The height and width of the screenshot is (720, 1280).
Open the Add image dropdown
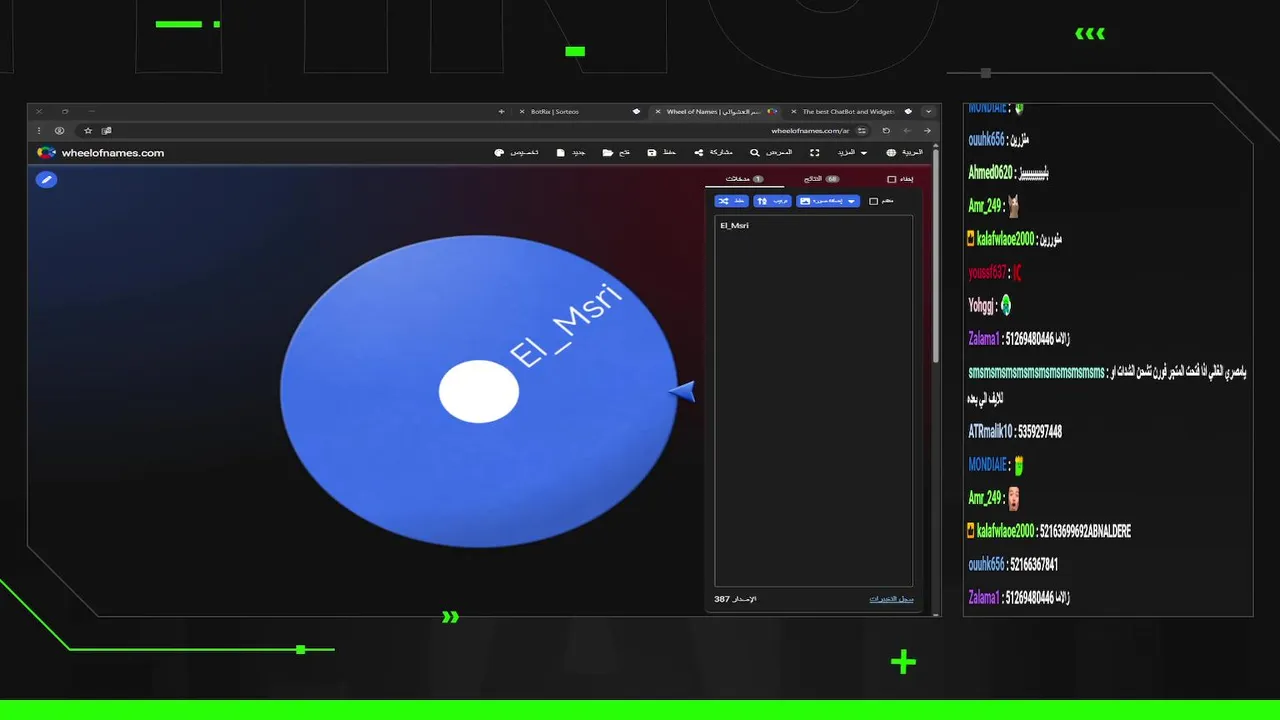[827, 201]
